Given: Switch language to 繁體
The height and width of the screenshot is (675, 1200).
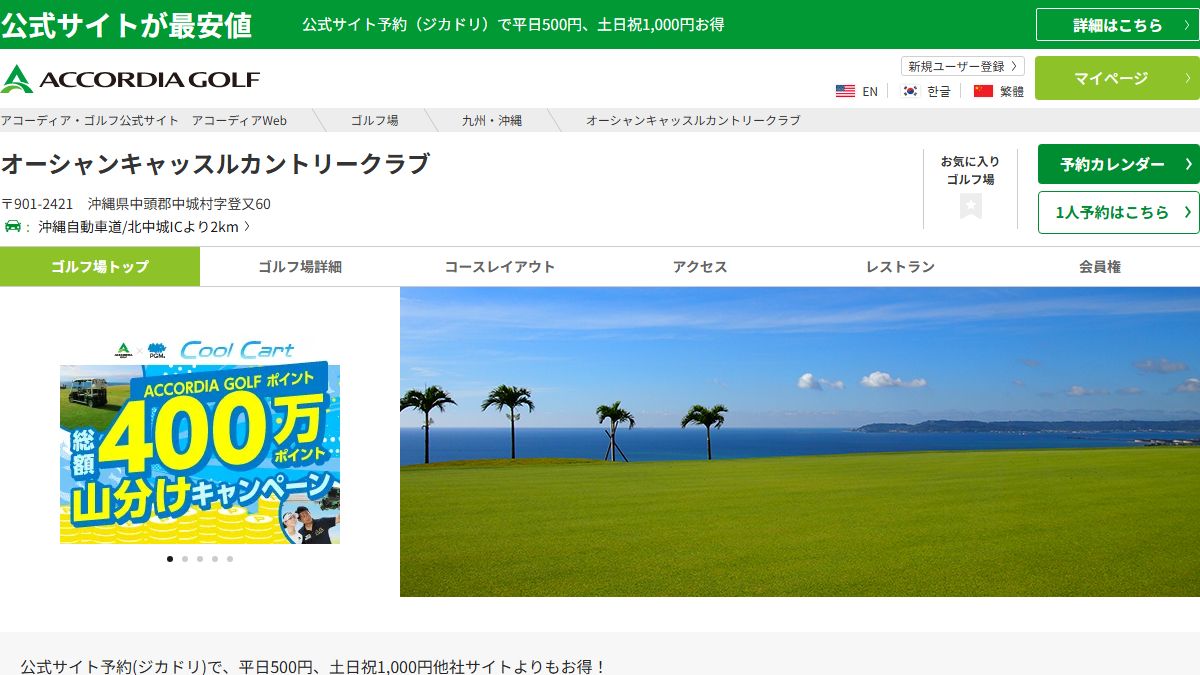Looking at the screenshot, I should pyautogui.click(x=1012, y=91).
